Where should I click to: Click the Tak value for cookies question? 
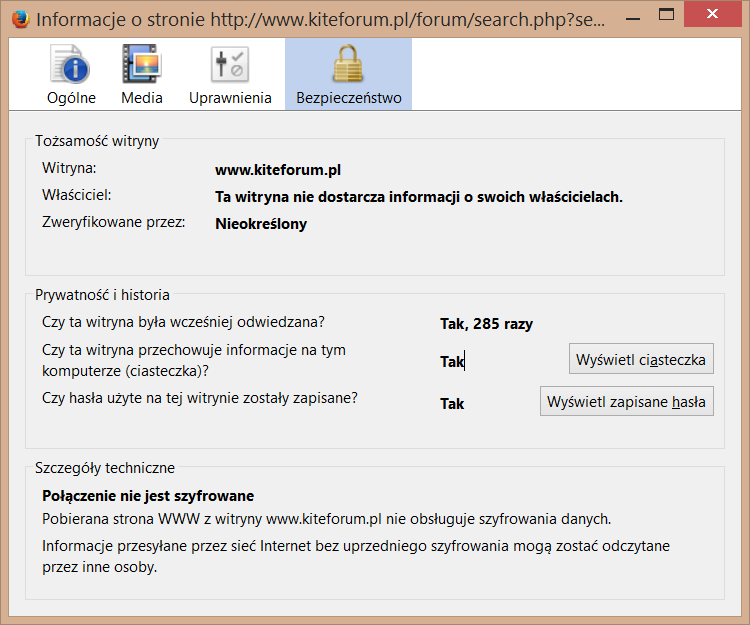coord(452,362)
